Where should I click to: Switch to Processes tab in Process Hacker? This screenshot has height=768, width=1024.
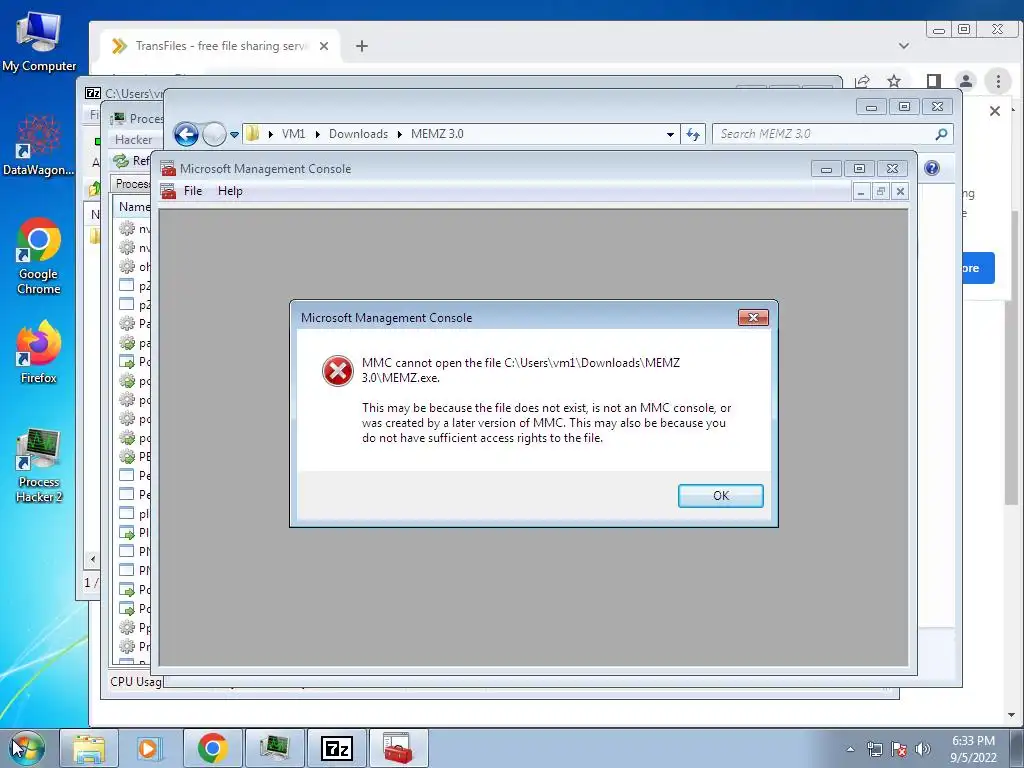pyautogui.click(x=132, y=184)
